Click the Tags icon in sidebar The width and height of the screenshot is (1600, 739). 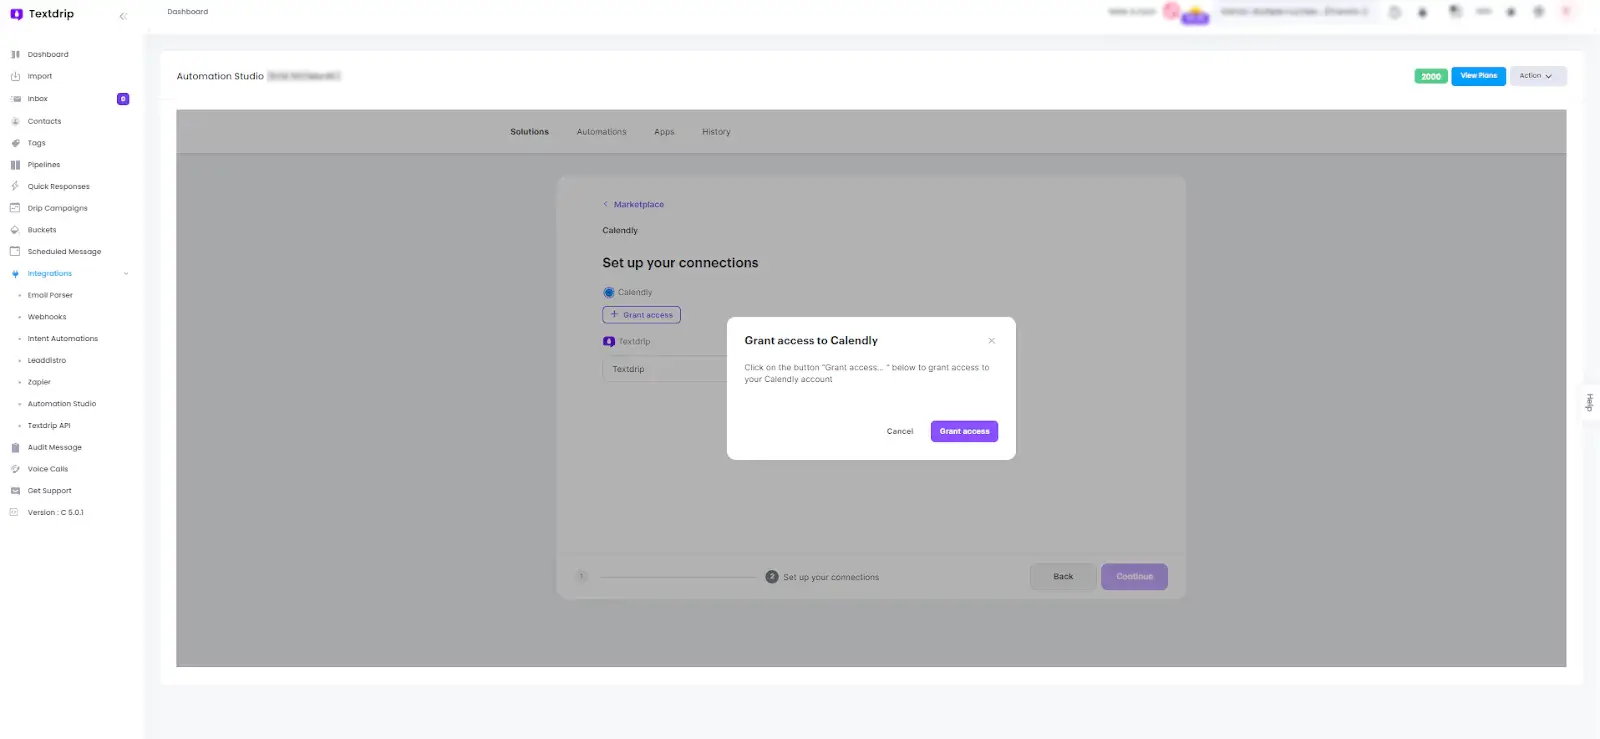[x=15, y=143]
